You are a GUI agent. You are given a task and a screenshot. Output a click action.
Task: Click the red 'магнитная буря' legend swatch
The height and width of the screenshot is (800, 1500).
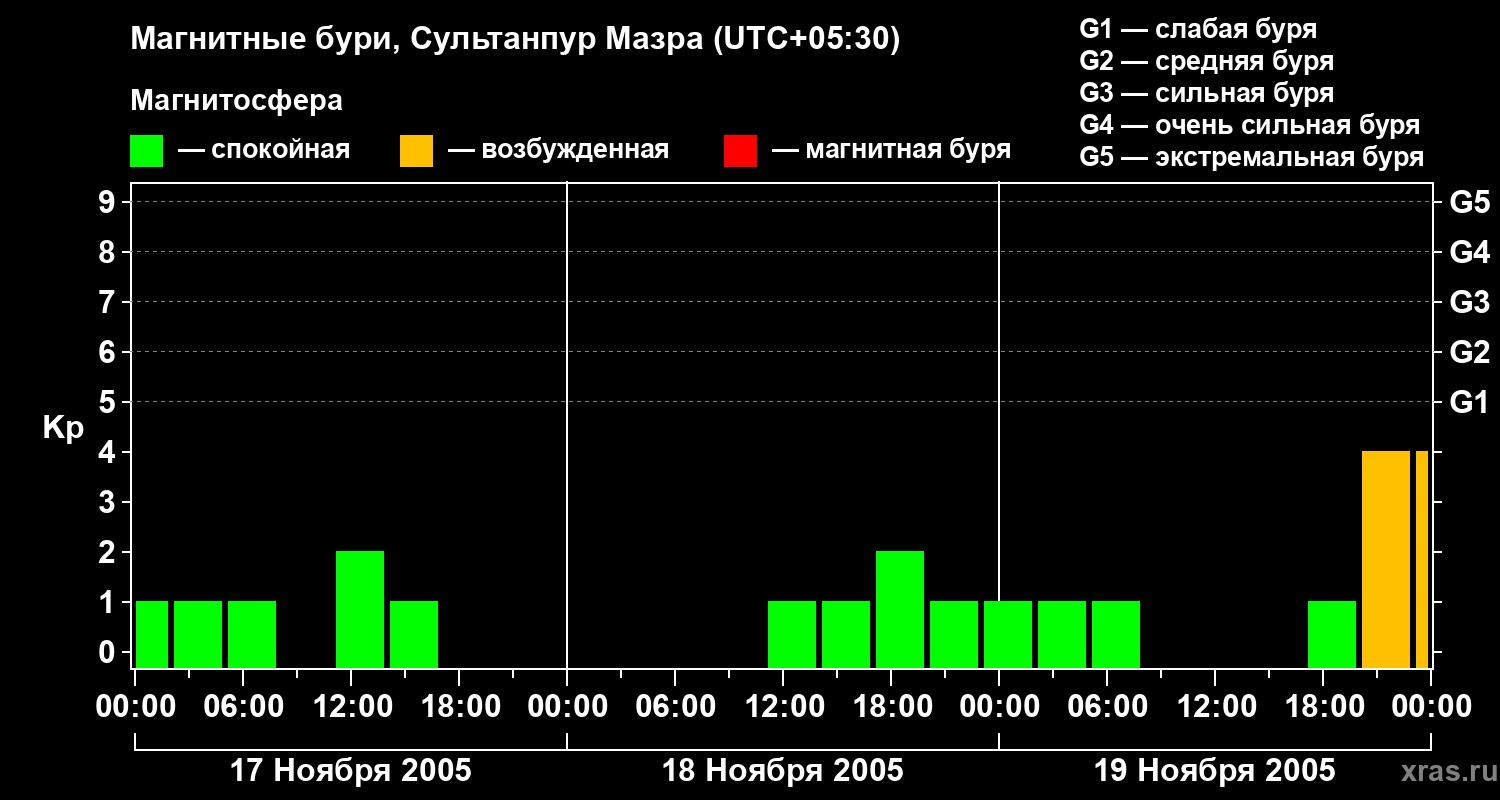740,151
